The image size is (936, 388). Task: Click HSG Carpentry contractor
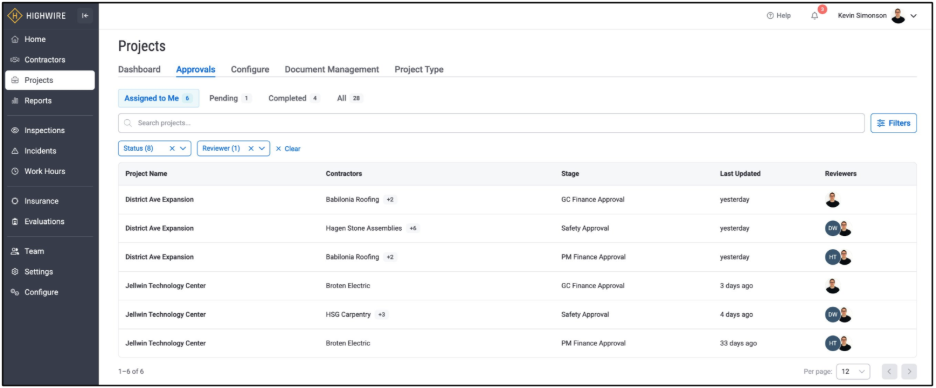[349, 315]
